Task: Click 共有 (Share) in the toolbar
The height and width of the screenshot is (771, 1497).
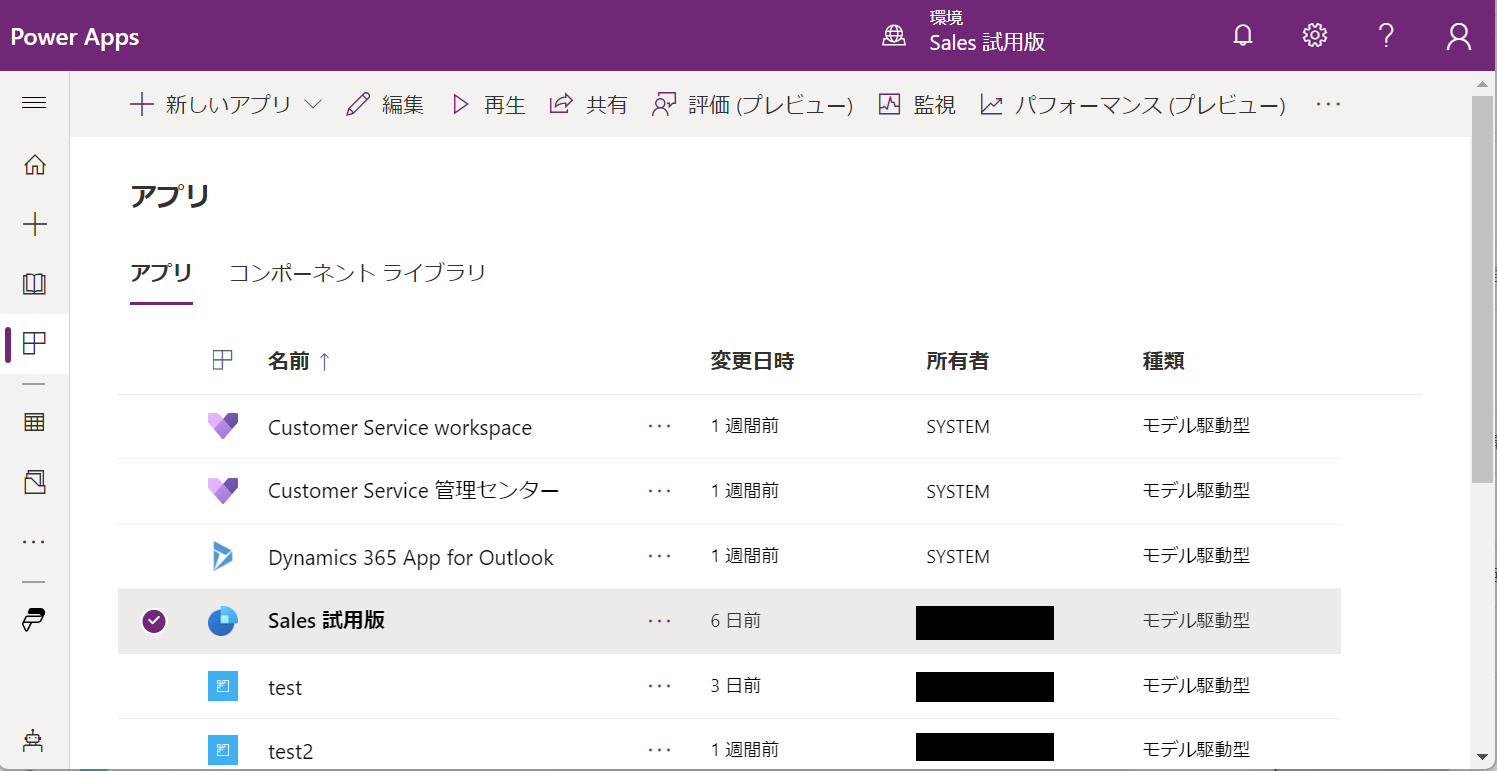Action: (589, 104)
